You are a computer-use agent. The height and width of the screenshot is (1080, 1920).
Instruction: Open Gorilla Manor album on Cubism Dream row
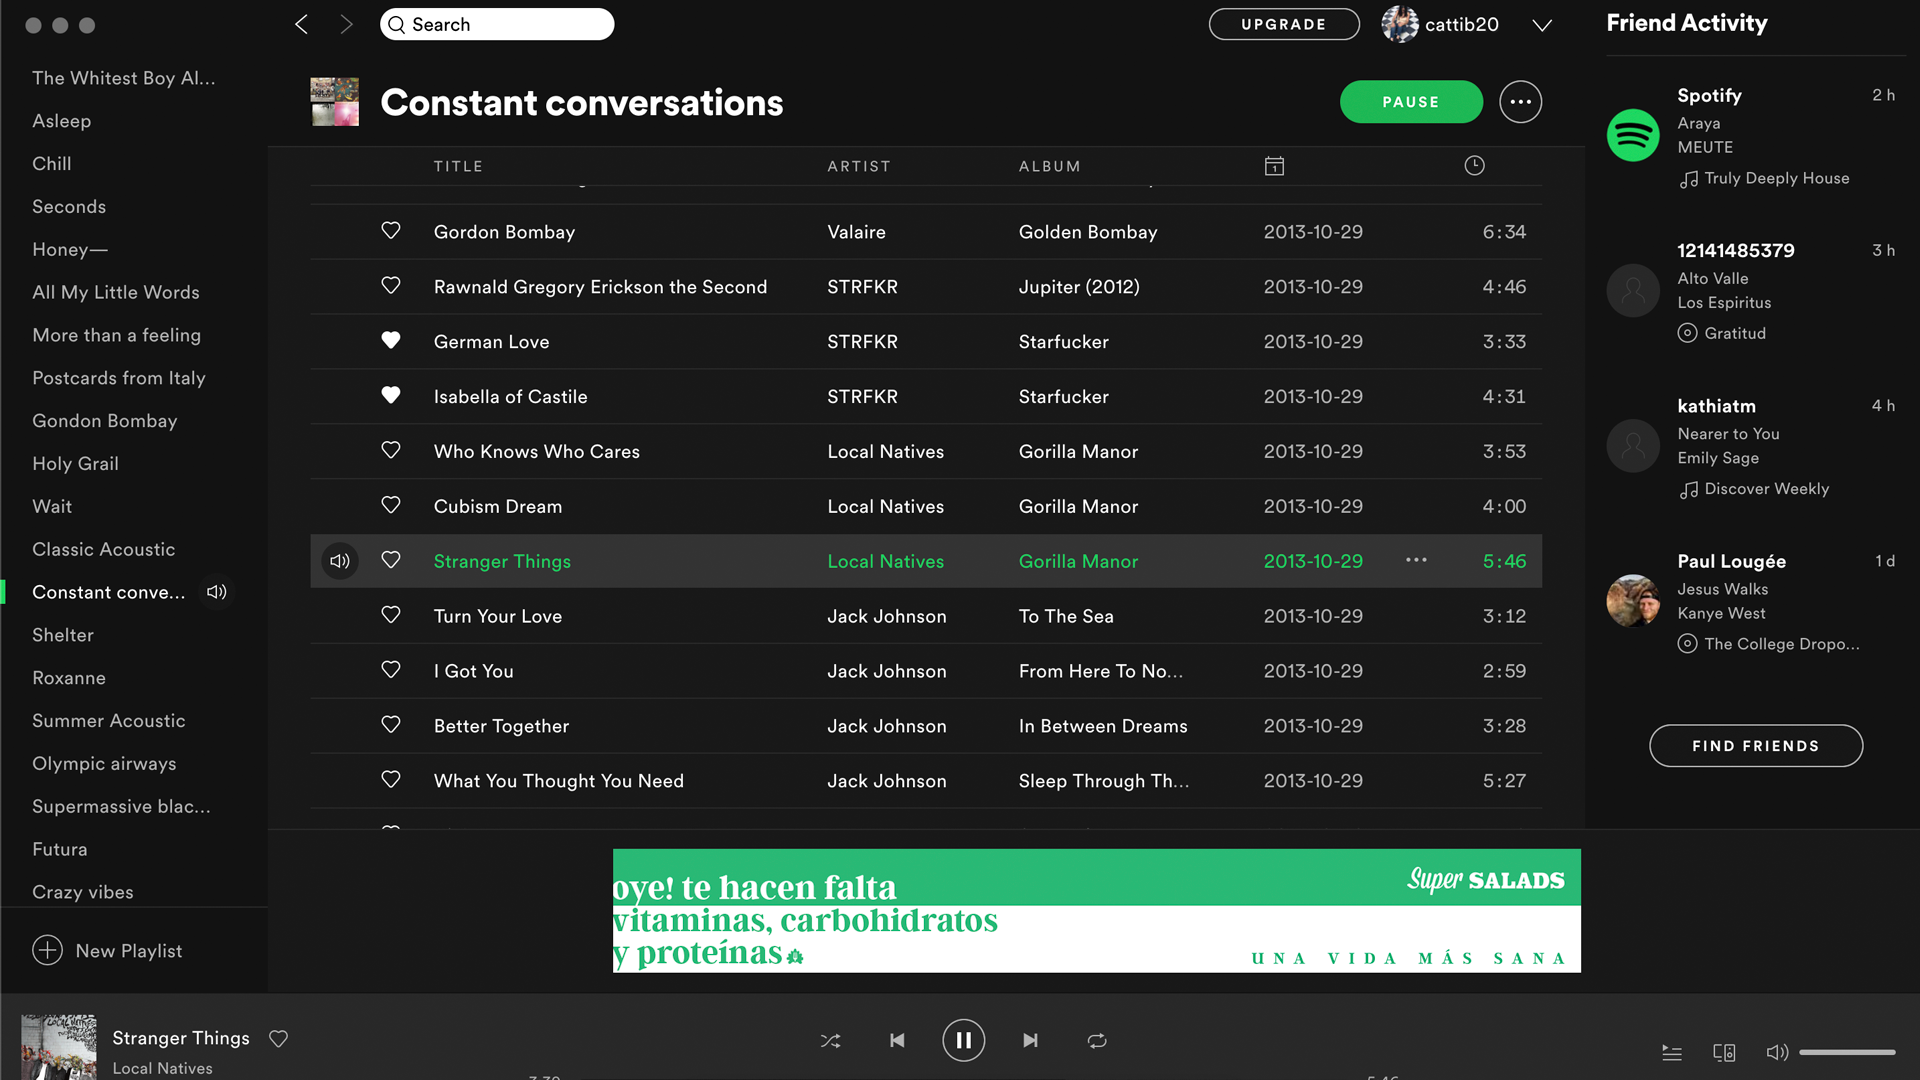[x=1078, y=506]
